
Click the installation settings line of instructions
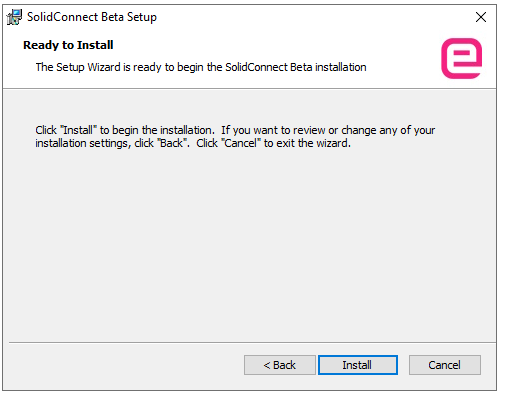(193, 143)
